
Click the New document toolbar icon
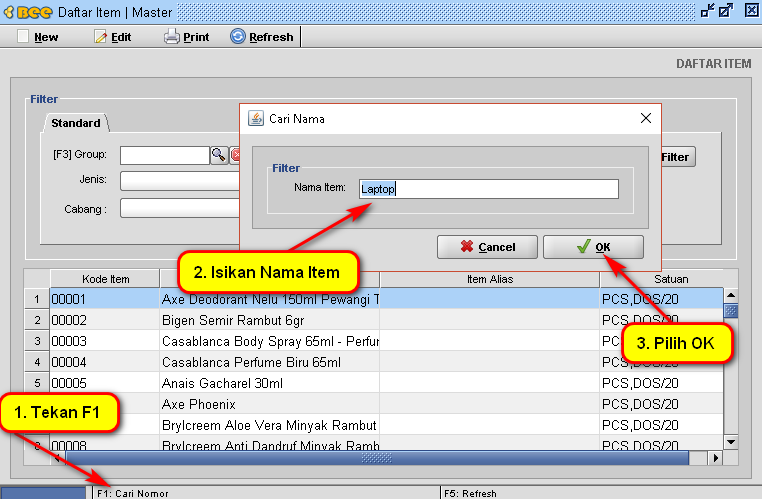click(24, 37)
